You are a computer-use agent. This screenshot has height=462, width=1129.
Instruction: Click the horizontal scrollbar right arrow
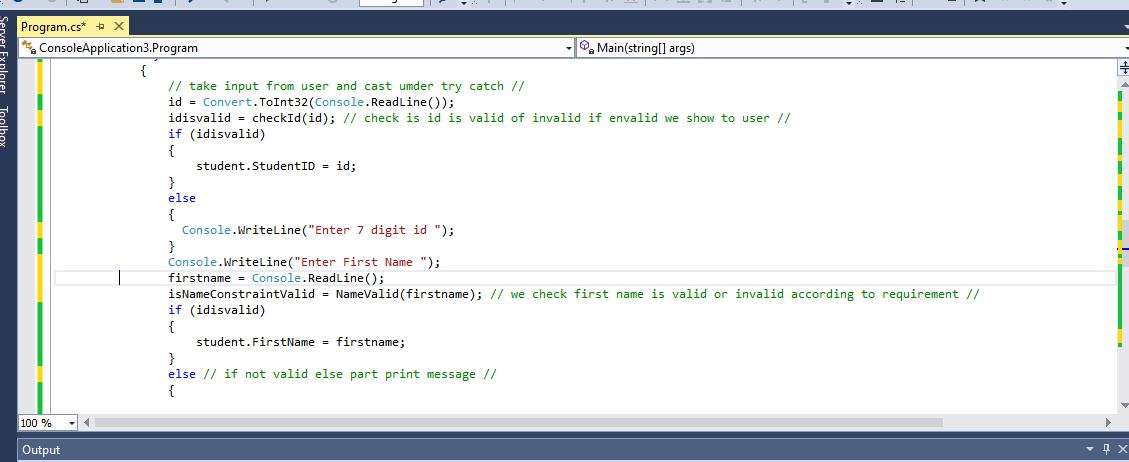tap(1107, 423)
